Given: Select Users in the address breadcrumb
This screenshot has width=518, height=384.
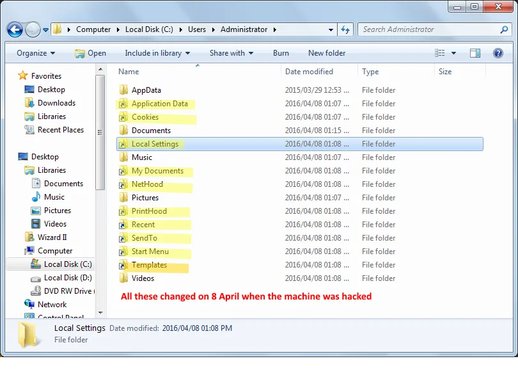Looking at the screenshot, I should [x=197, y=29].
